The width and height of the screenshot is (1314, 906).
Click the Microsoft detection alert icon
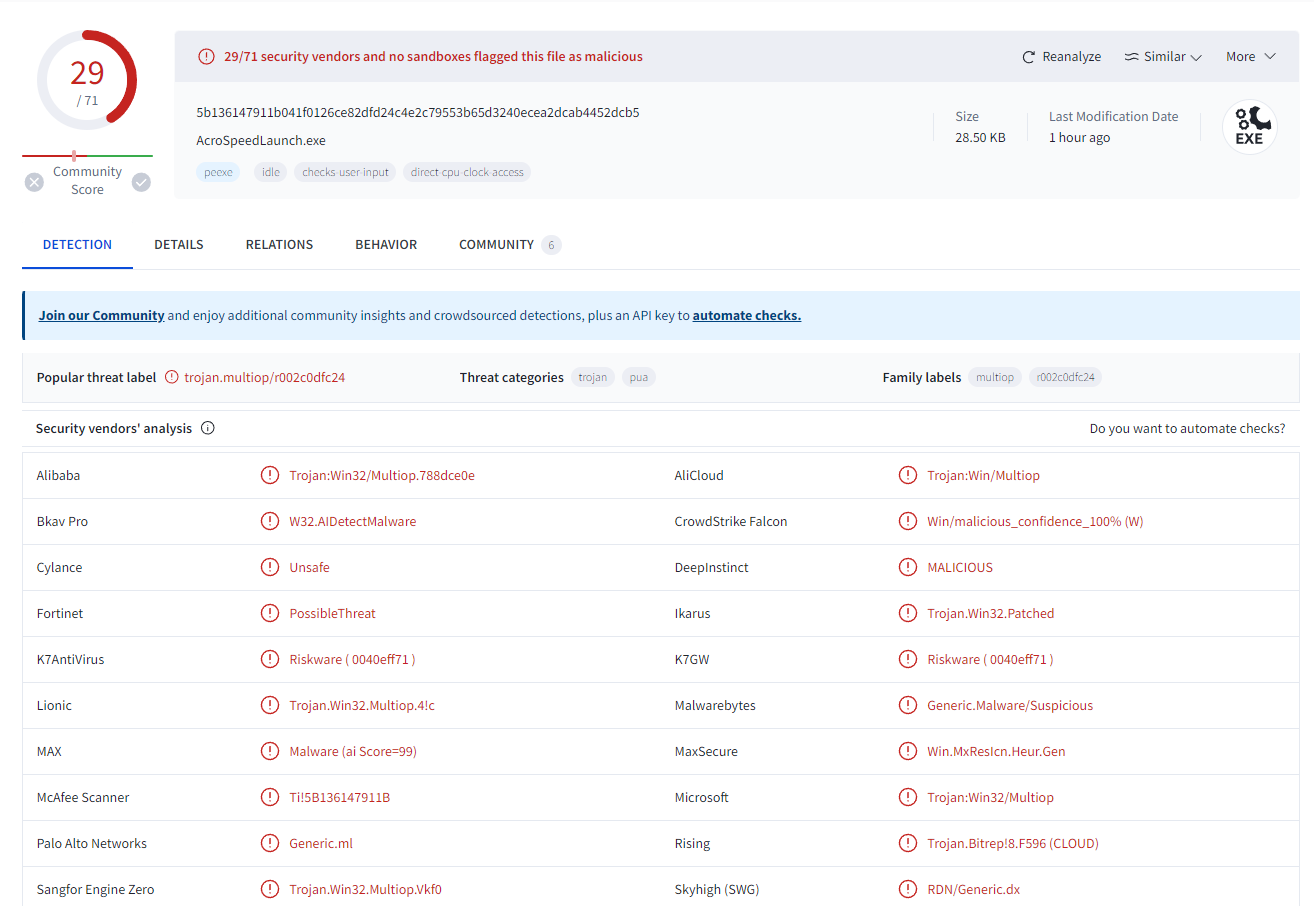pyautogui.click(x=908, y=797)
